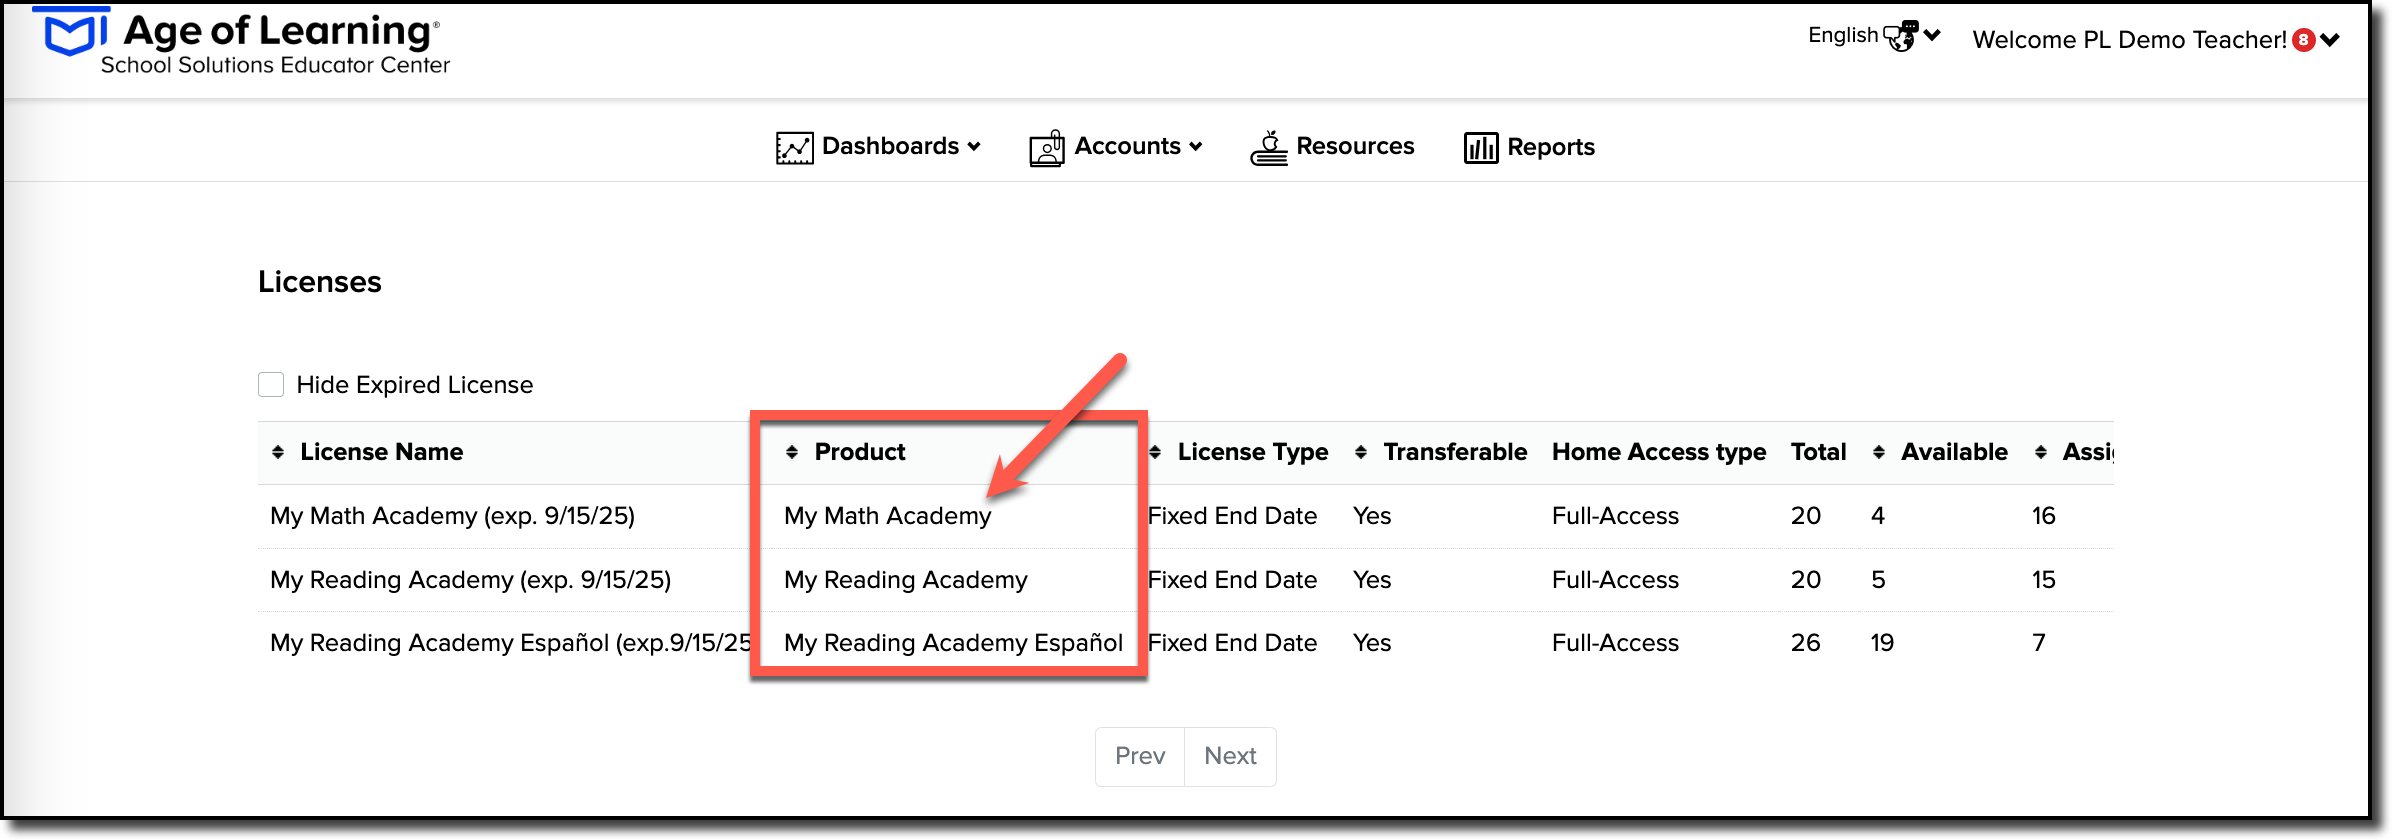Image resolution: width=2392 pixels, height=840 pixels.
Task: Click the Resources books icon
Action: pyautogui.click(x=1269, y=148)
